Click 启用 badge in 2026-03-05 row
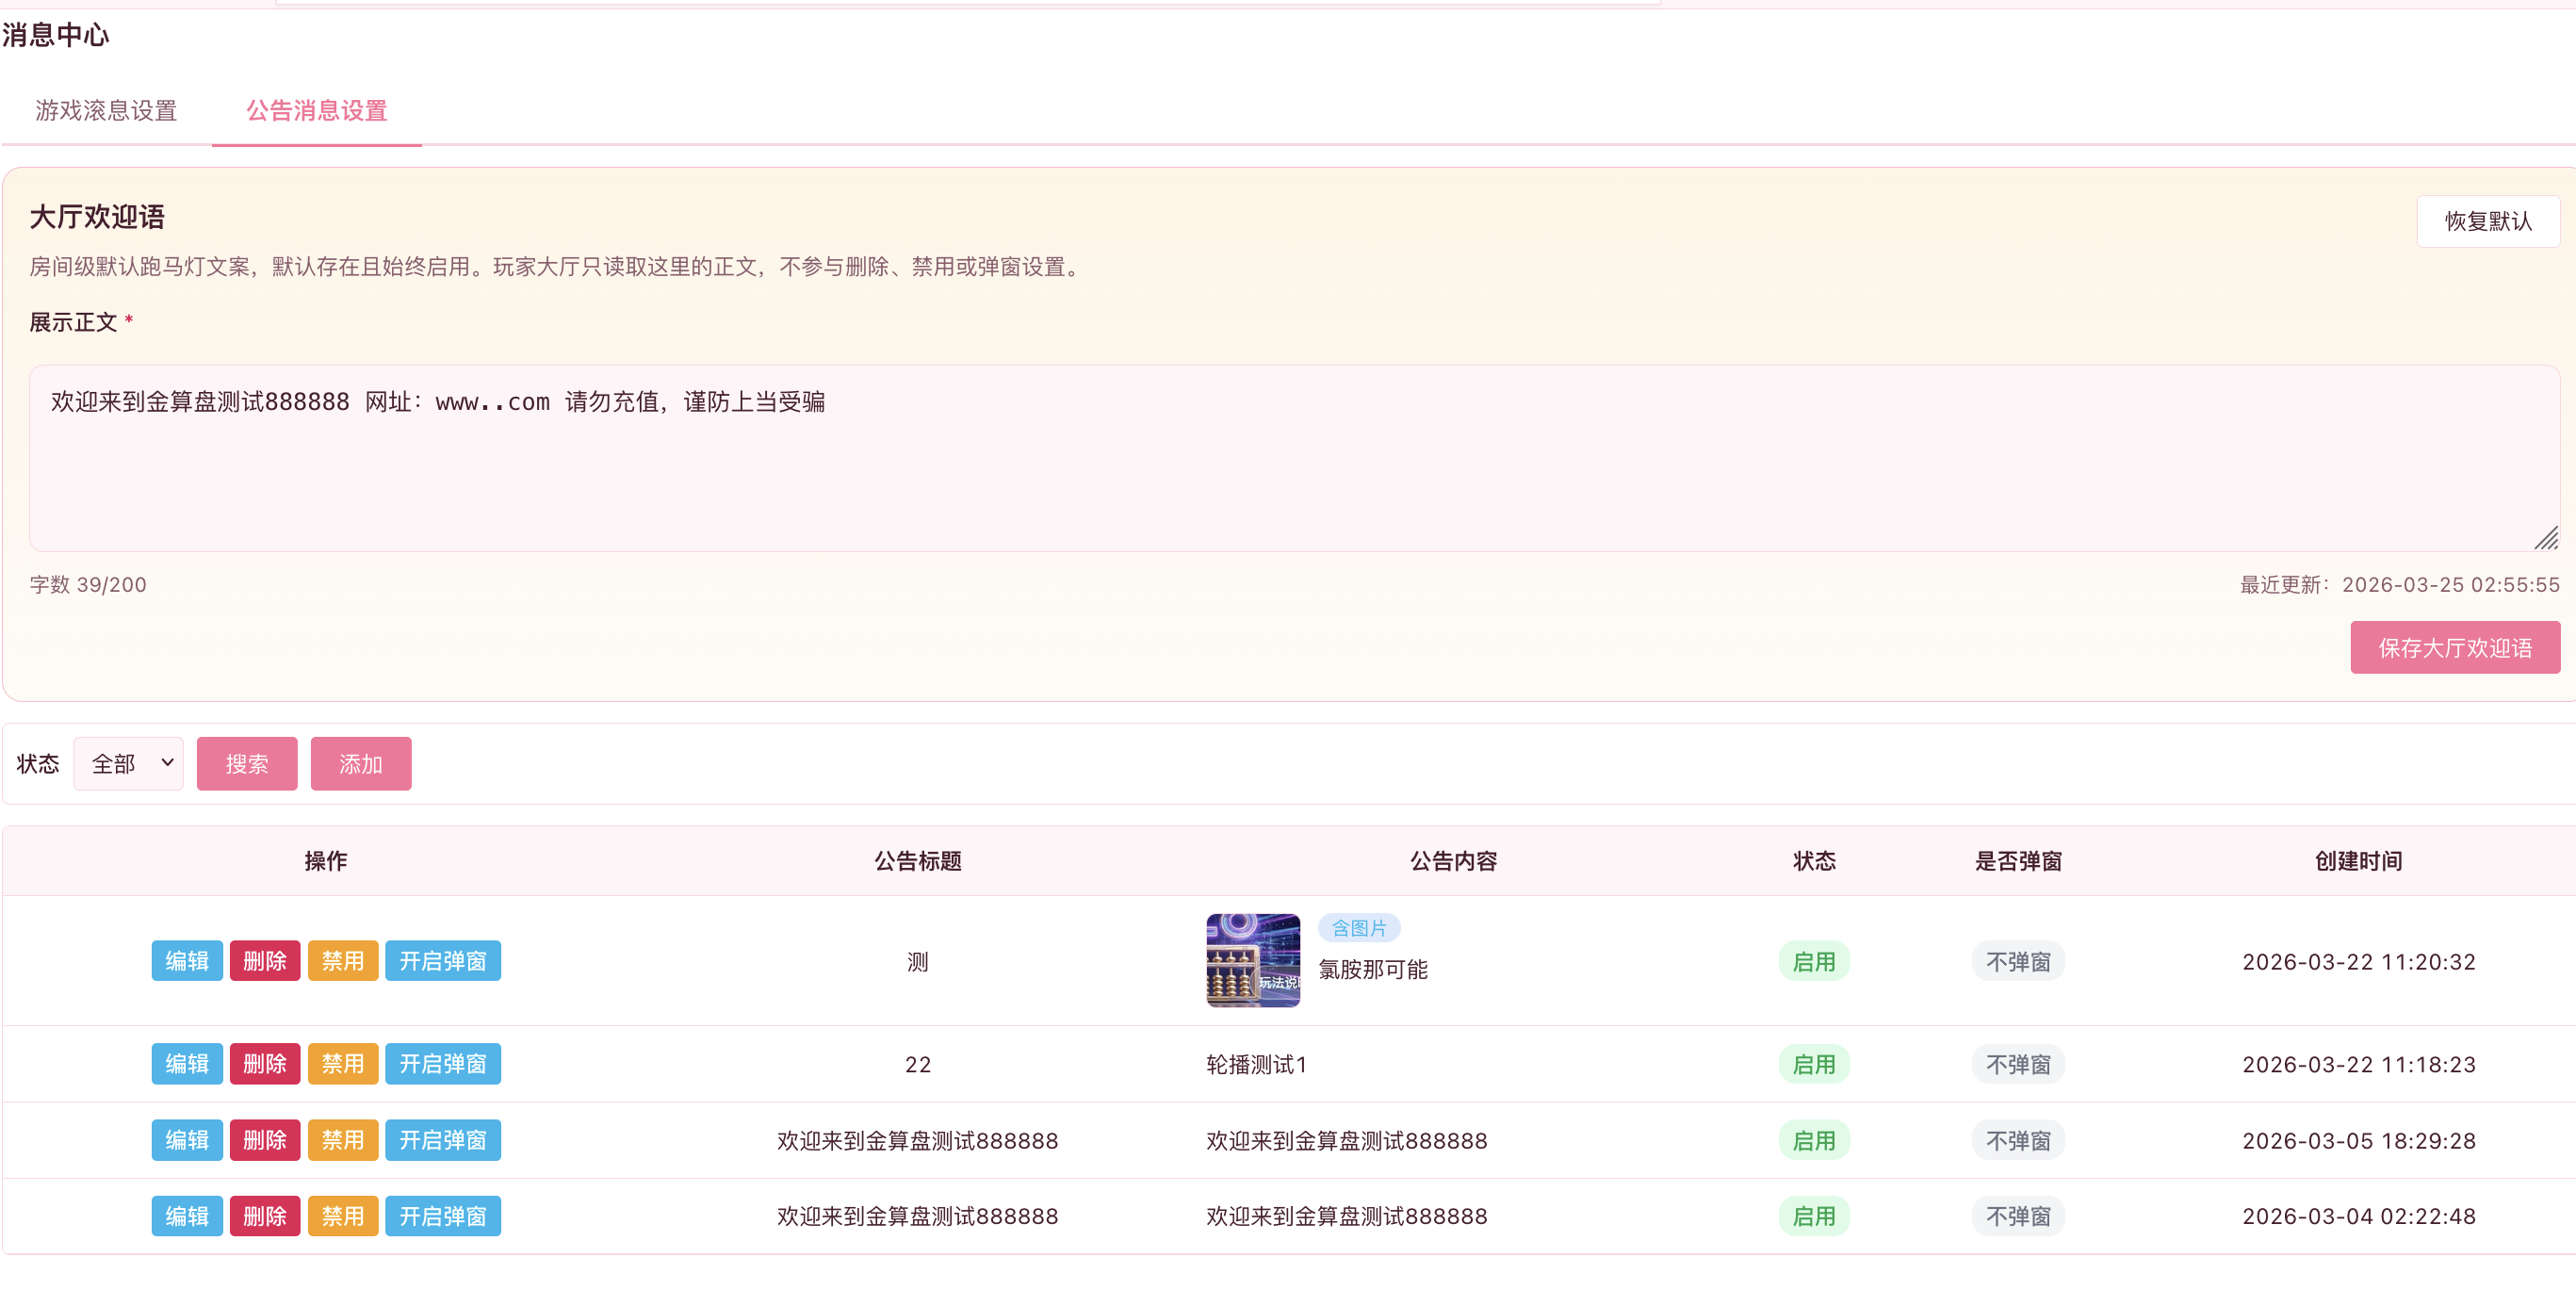 point(1814,1140)
